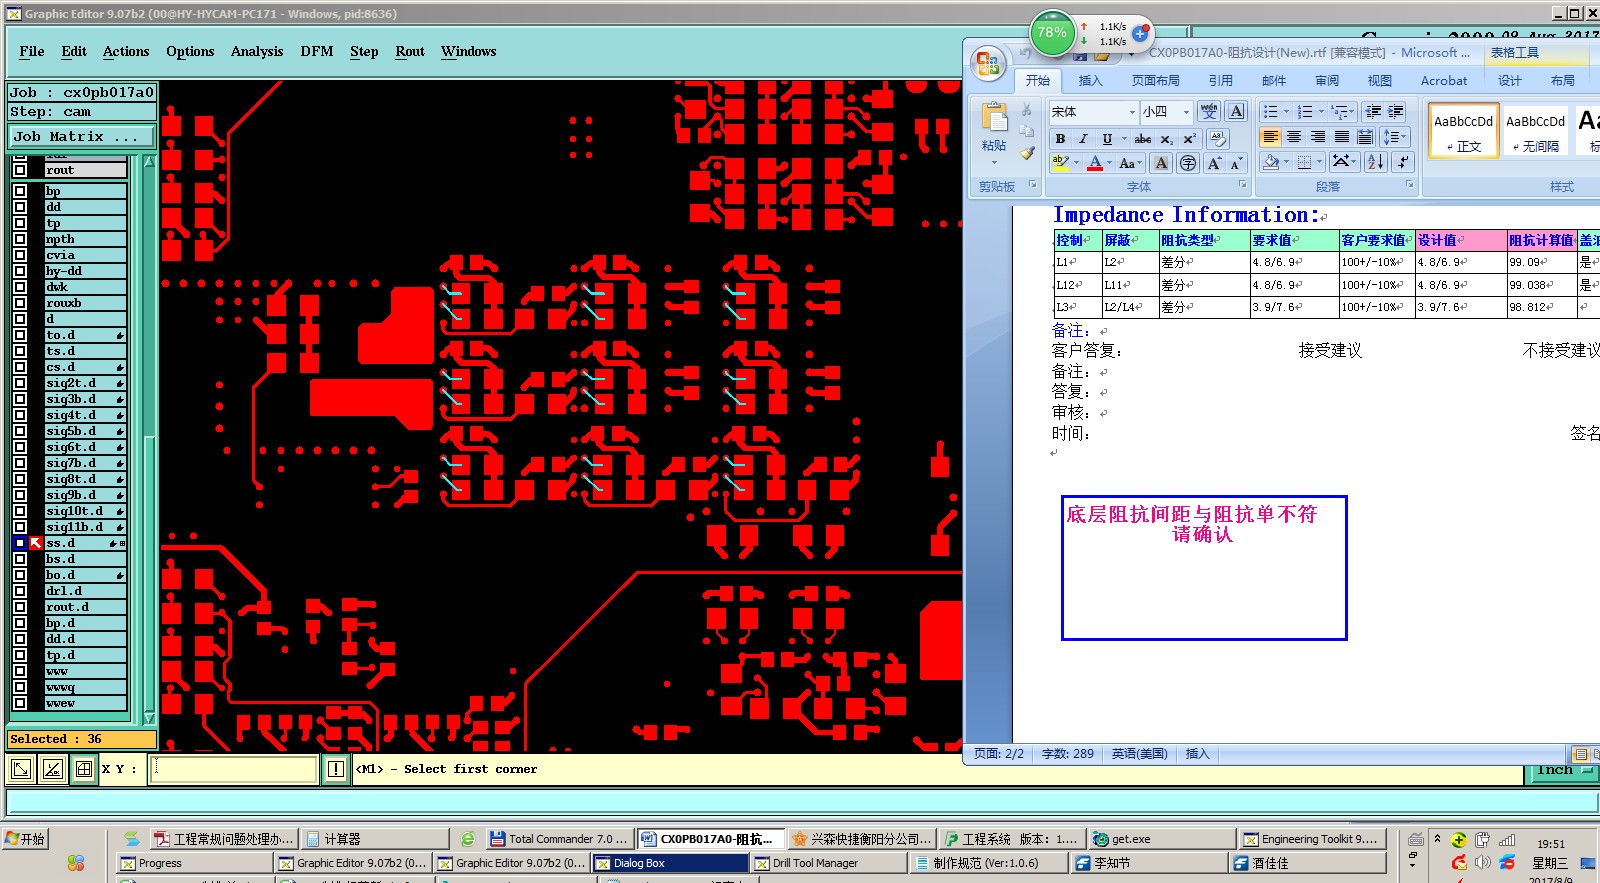Toggle the checkbox for layer ss.d
Image resolution: width=1600 pixels, height=883 pixels.
[20, 543]
